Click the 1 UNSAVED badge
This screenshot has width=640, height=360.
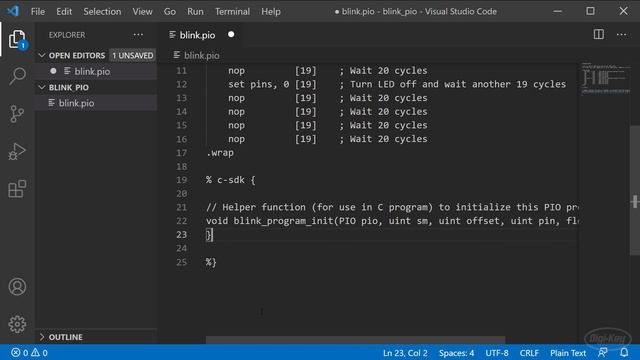(x=133, y=55)
